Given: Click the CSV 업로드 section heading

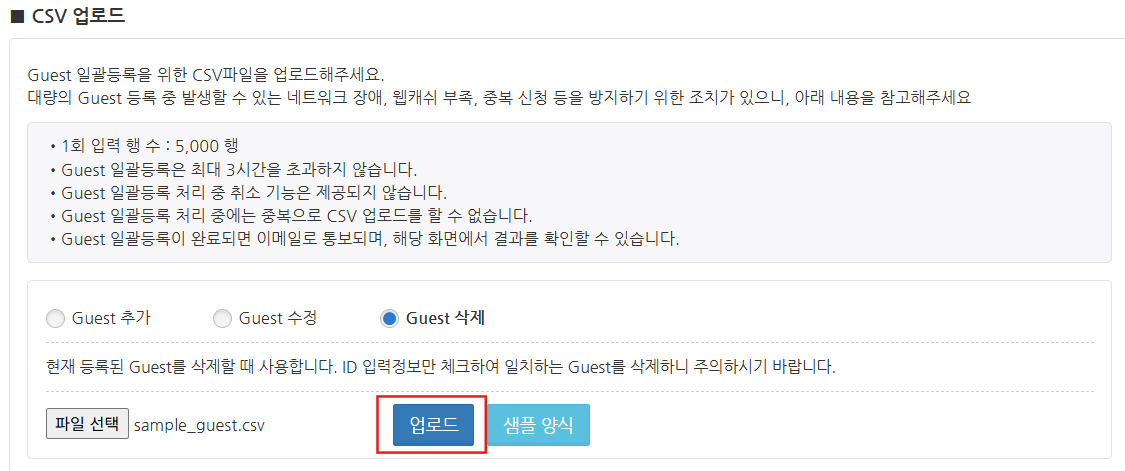Looking at the screenshot, I should tap(79, 16).
